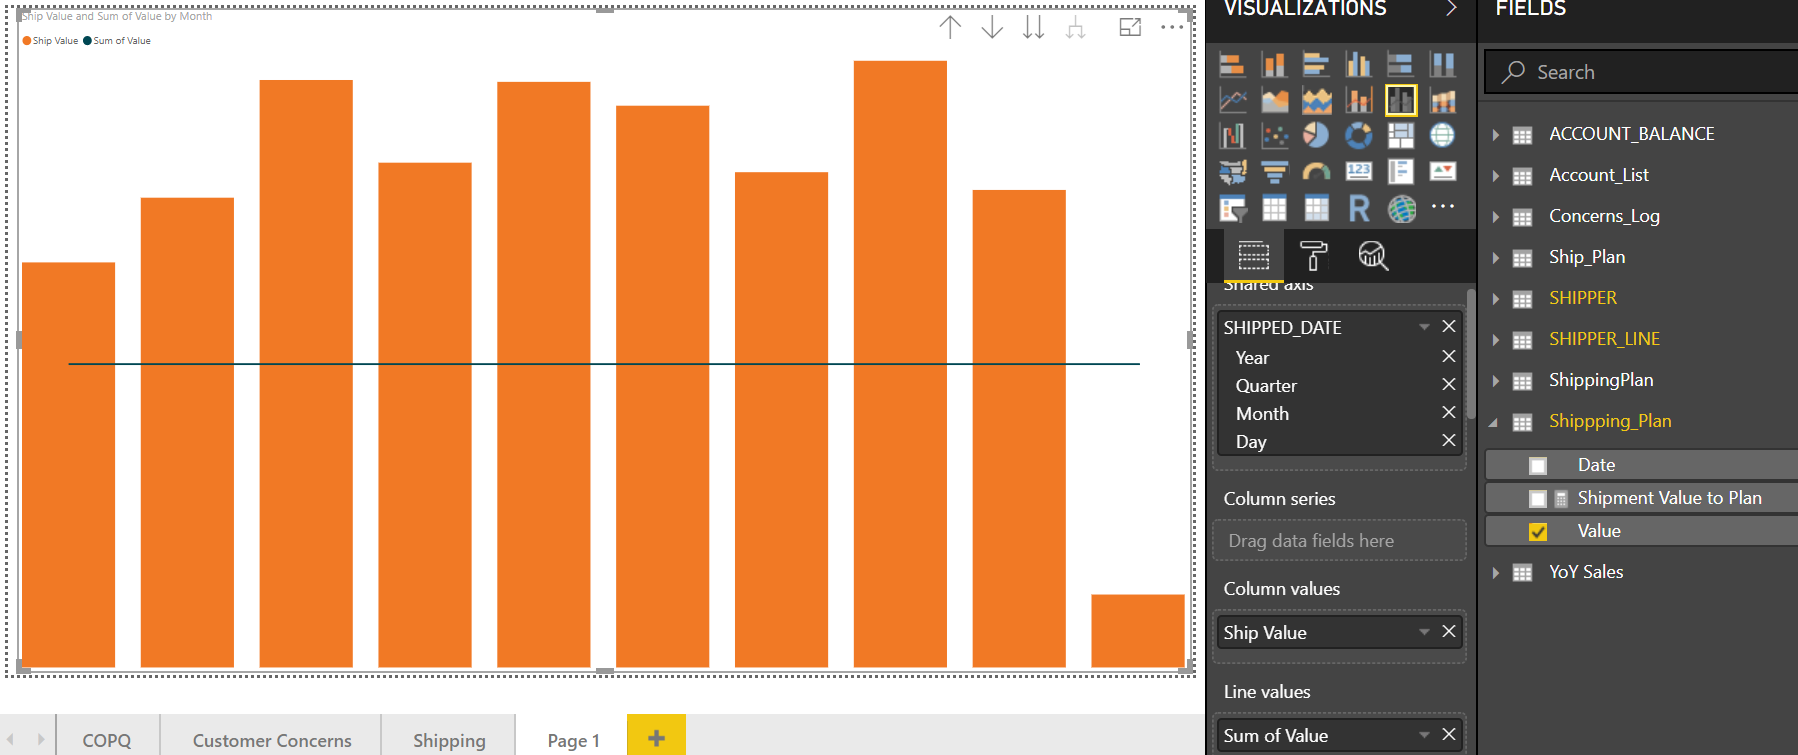This screenshot has width=1798, height=755.
Task: Select the Gauge visualization
Action: [x=1316, y=172]
